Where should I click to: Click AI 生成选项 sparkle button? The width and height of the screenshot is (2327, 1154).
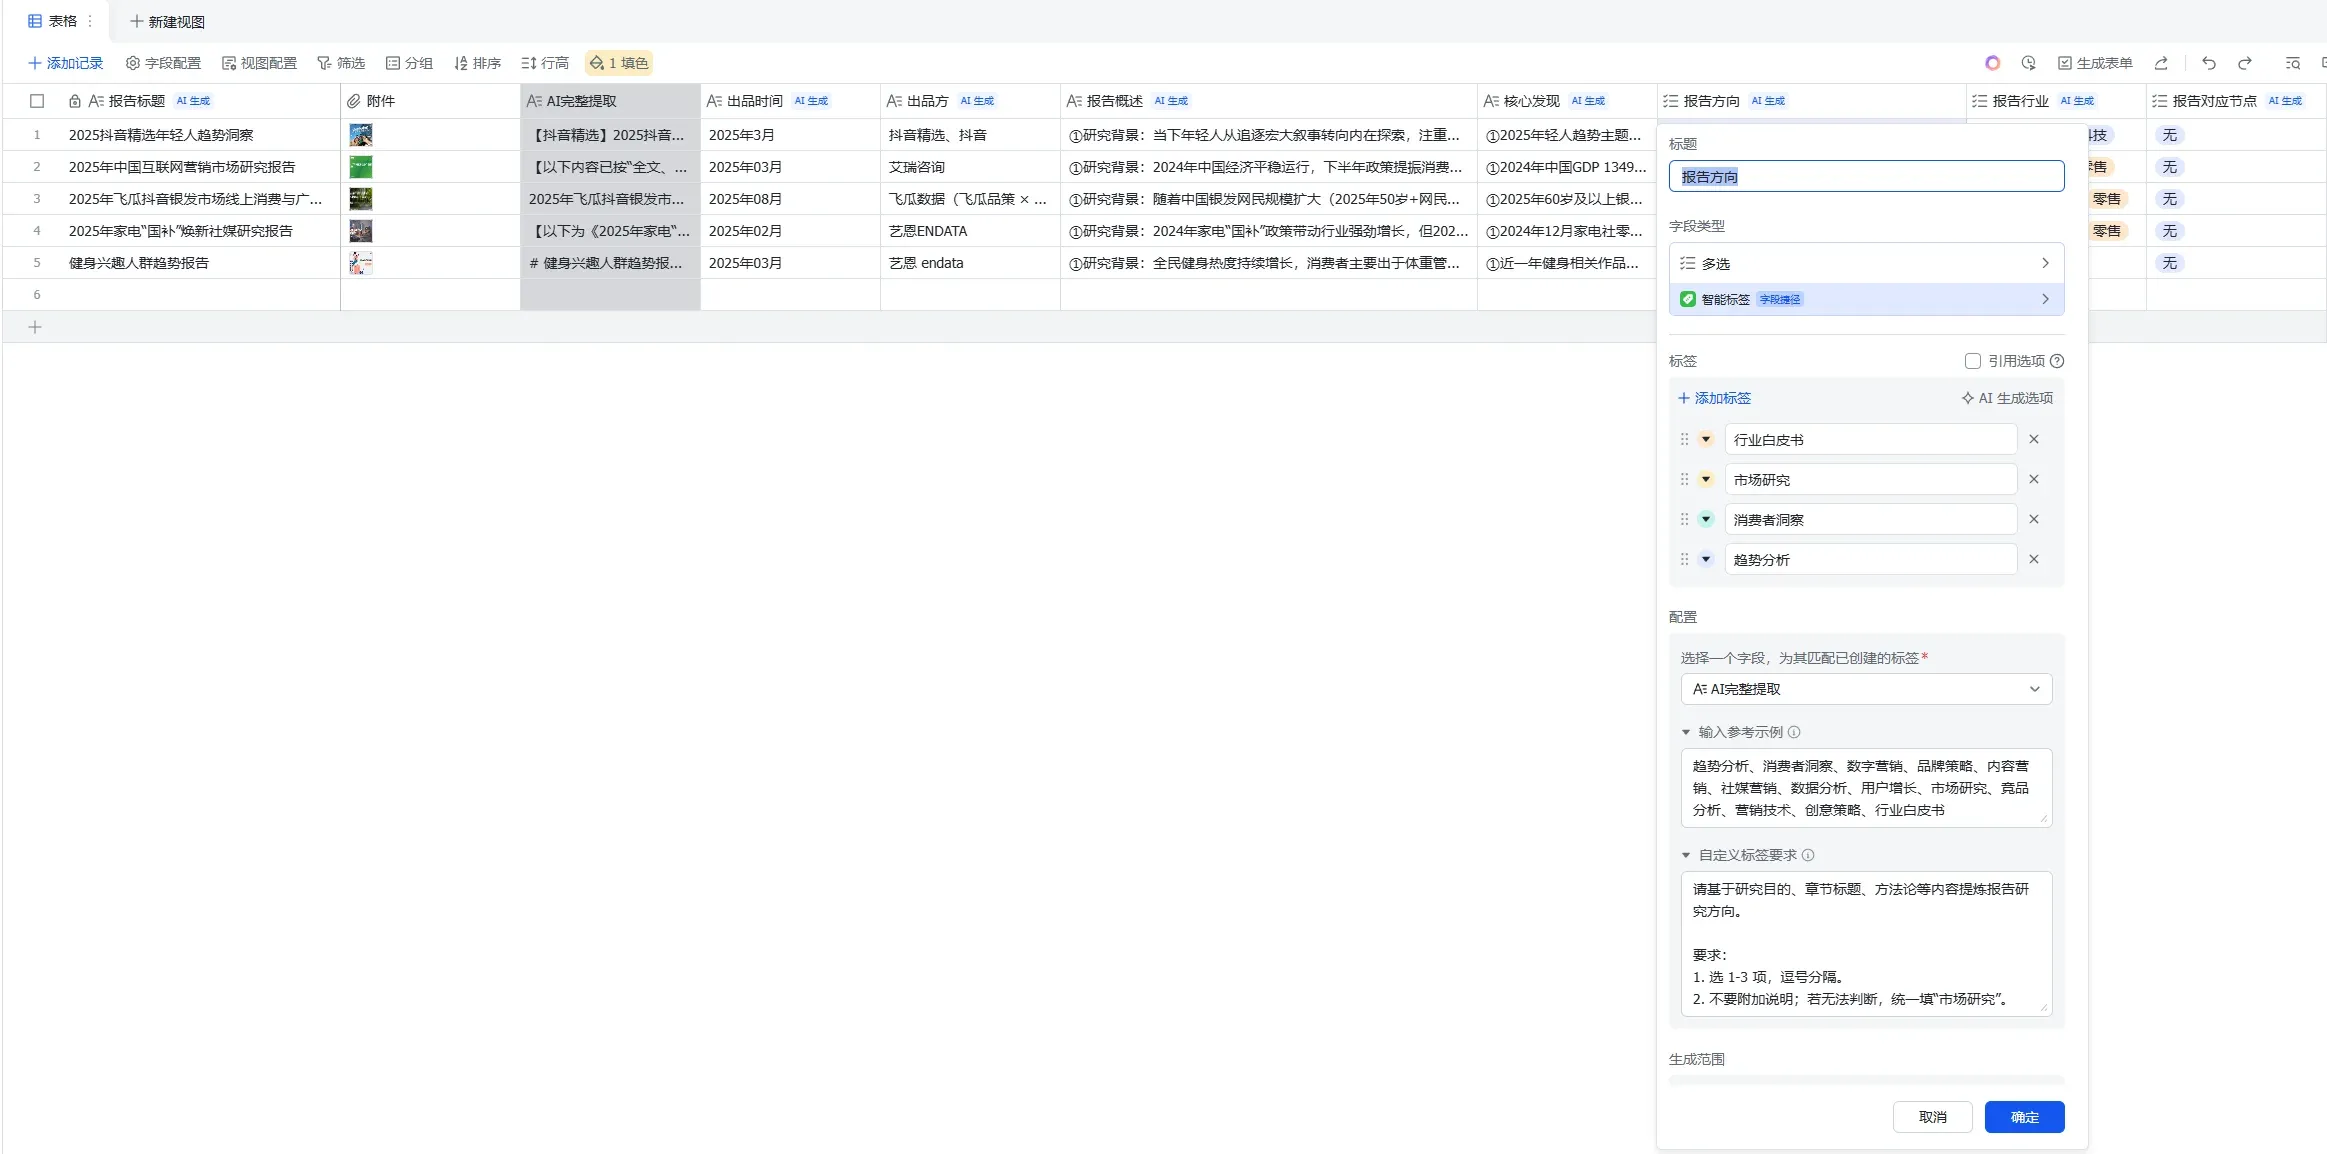[x=2007, y=398]
